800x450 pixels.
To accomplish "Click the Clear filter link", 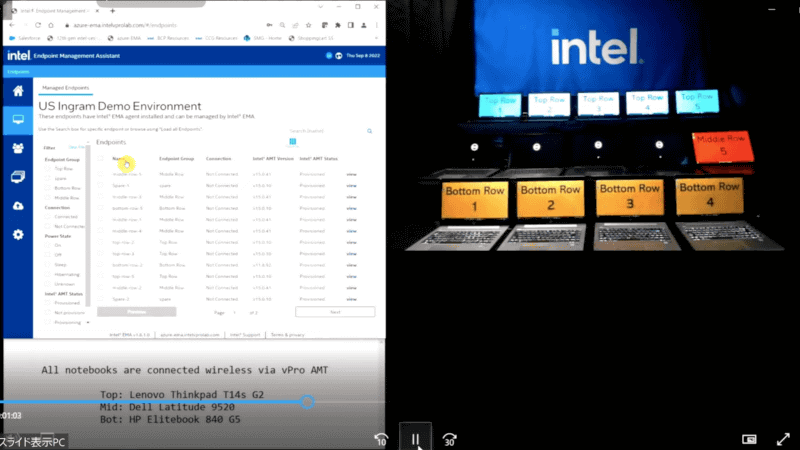I will point(77,147).
